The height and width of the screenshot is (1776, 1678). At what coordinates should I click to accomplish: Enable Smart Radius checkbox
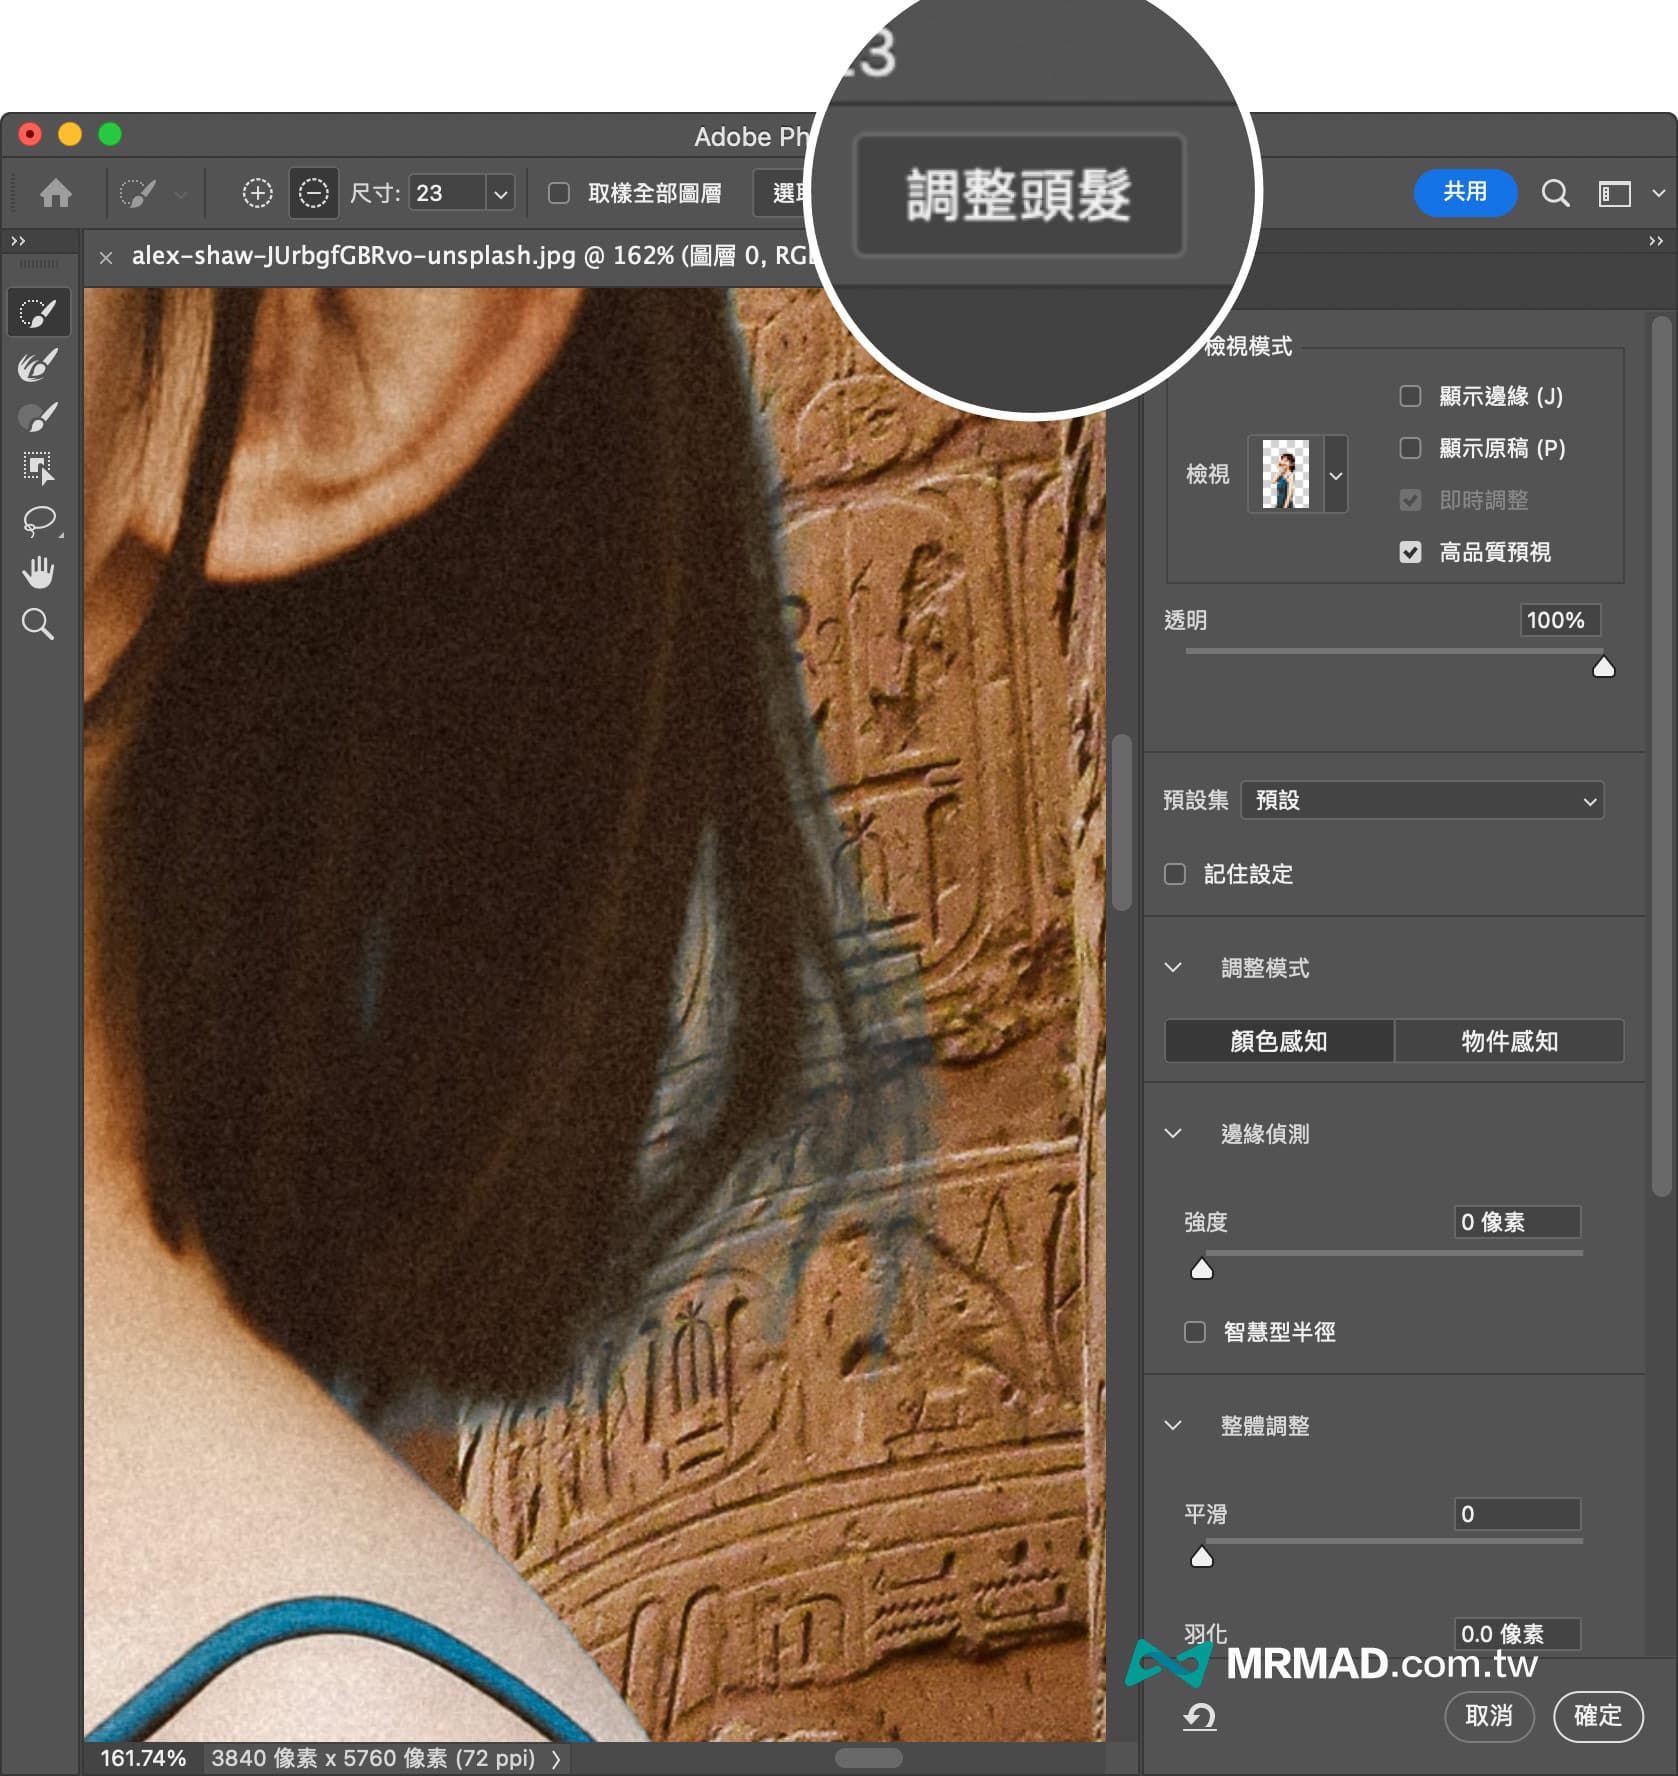1194,1332
